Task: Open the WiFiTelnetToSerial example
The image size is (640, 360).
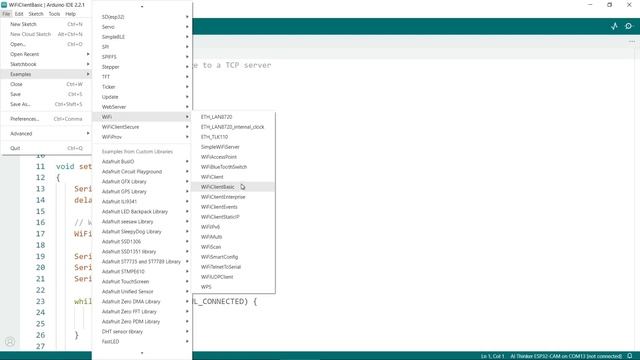Action: click(x=233, y=267)
